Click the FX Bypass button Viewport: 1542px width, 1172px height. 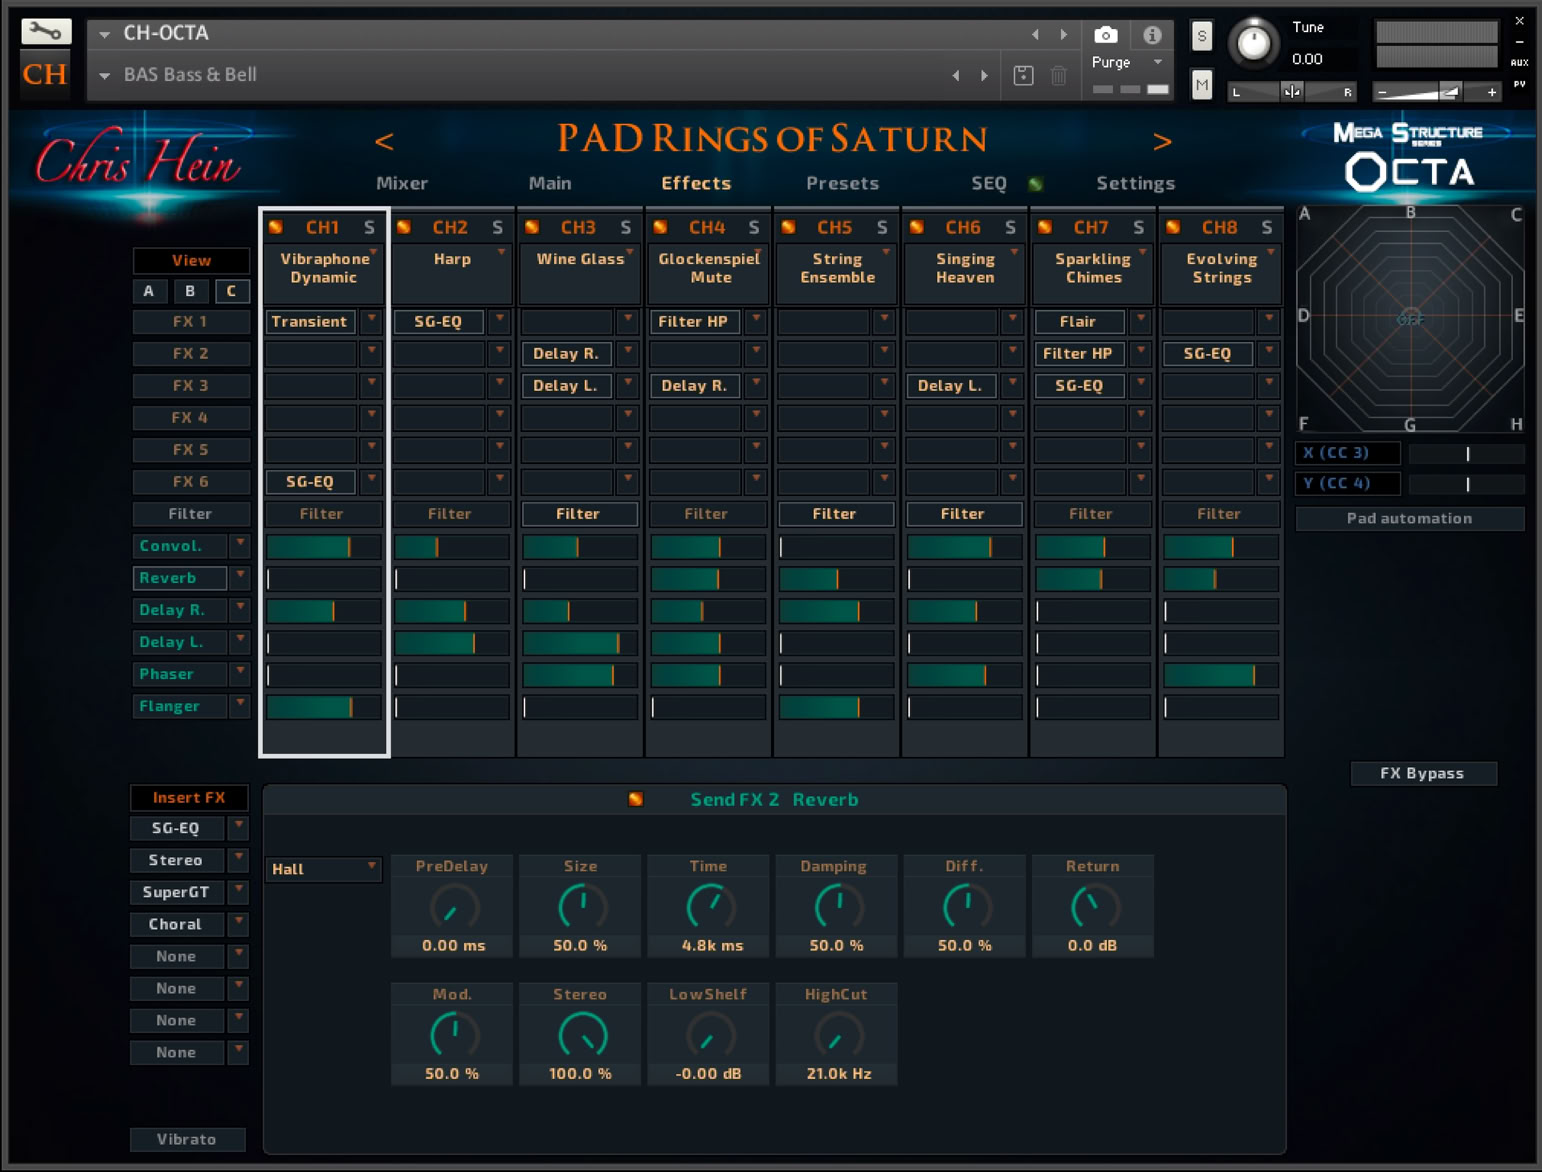(x=1423, y=773)
